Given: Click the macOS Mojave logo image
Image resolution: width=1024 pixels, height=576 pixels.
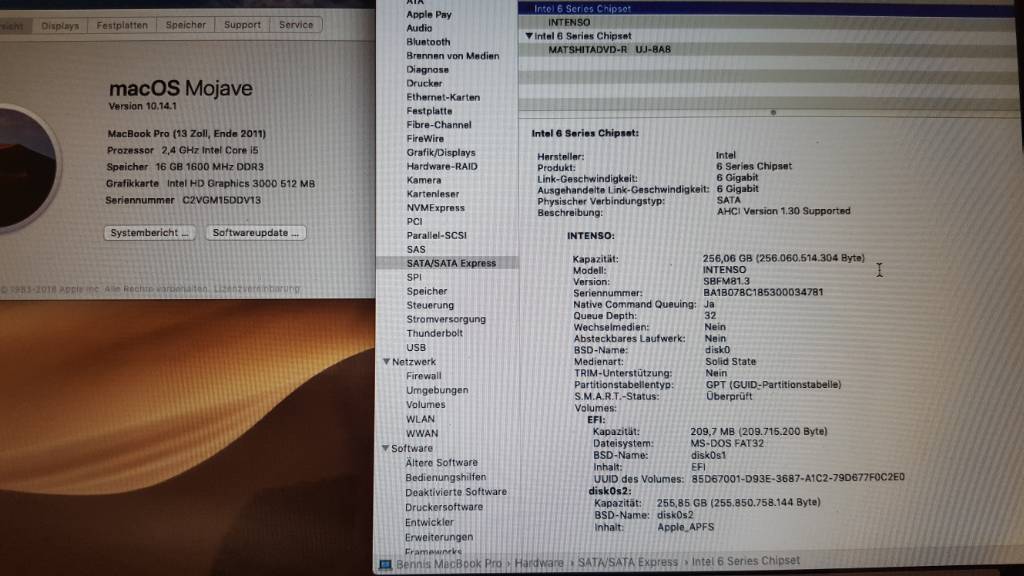Looking at the screenshot, I should click(25, 168).
